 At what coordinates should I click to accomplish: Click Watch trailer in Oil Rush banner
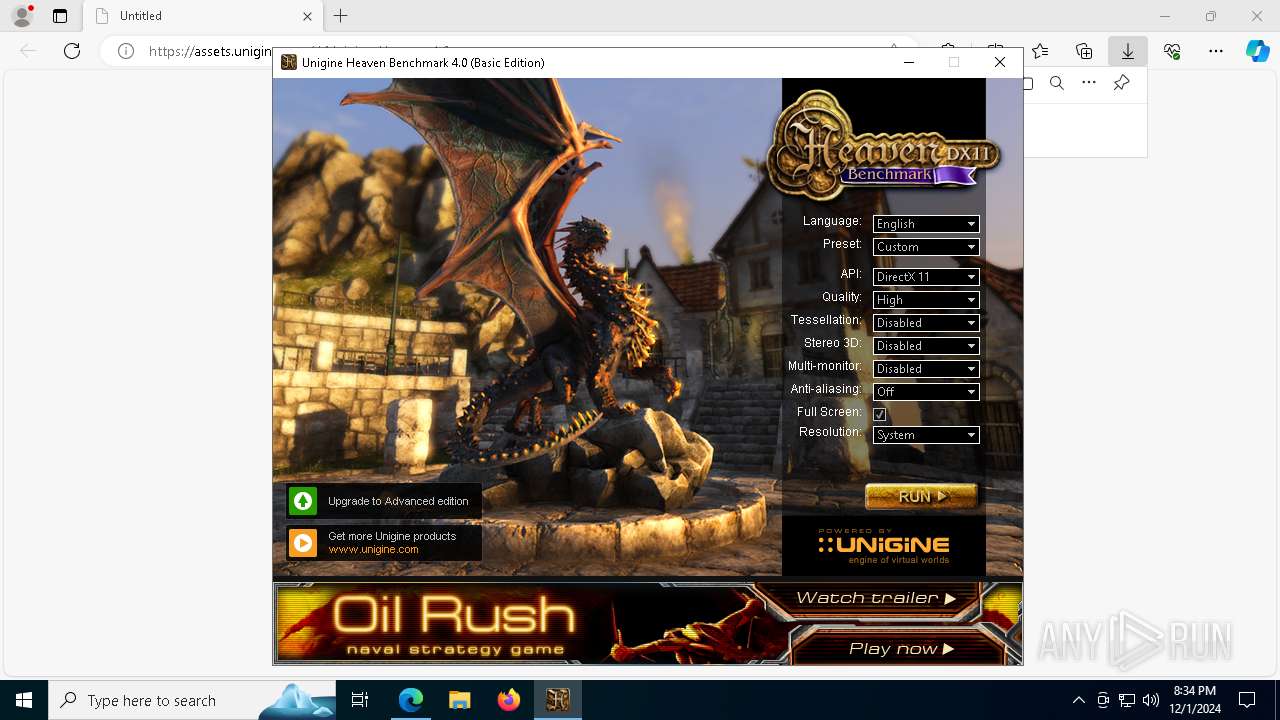pyautogui.click(x=877, y=598)
